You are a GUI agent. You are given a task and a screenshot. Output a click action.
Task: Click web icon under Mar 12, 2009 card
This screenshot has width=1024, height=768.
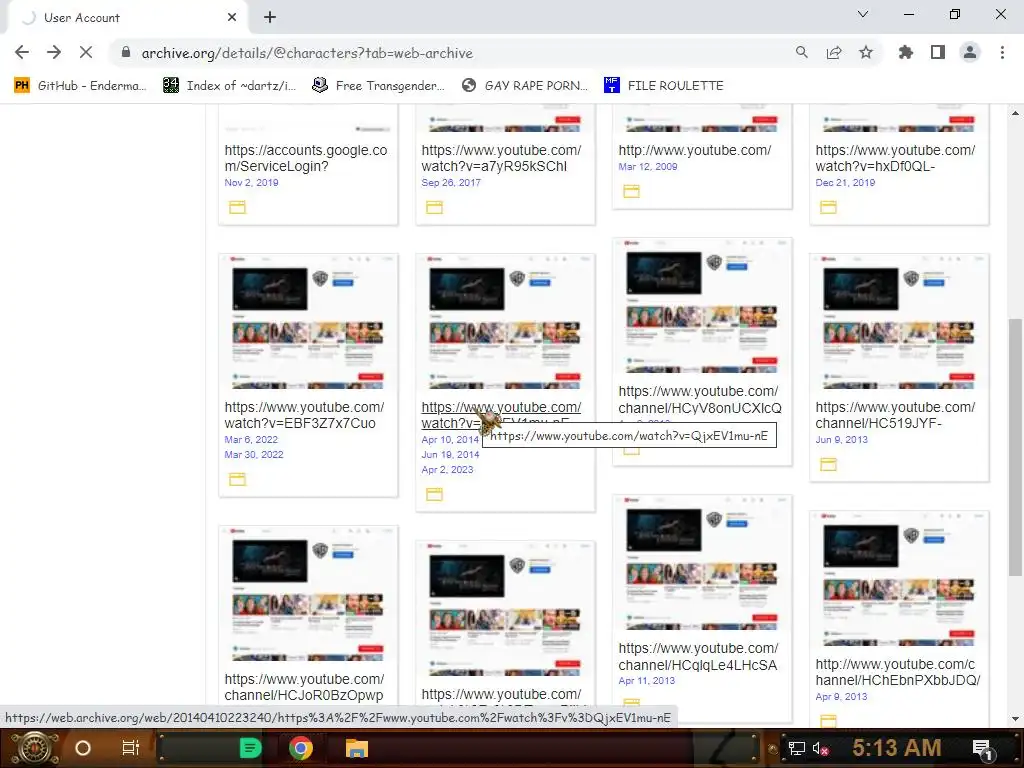pyautogui.click(x=632, y=191)
